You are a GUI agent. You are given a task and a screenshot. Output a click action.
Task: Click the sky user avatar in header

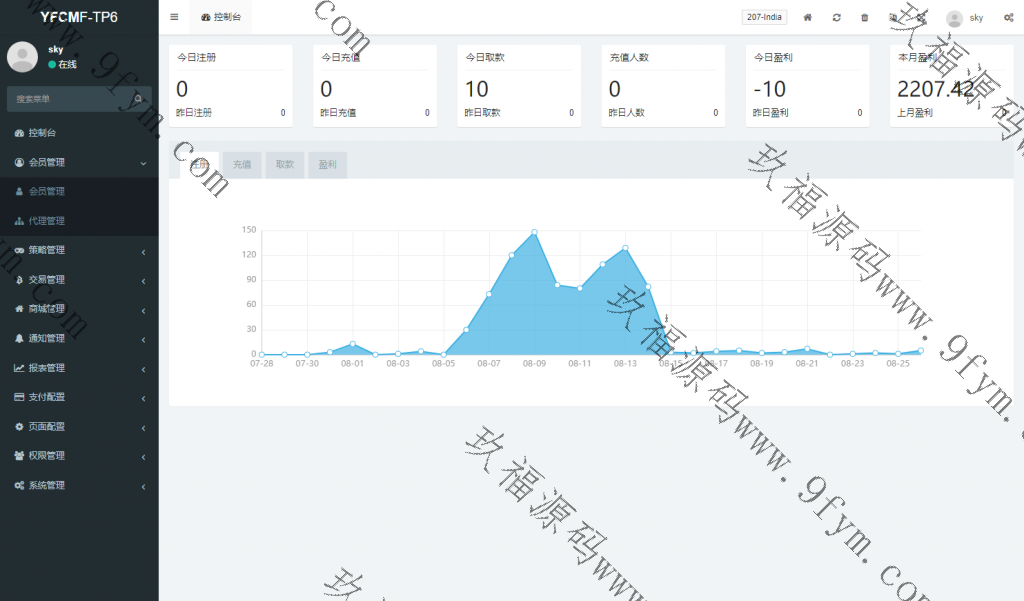point(955,18)
